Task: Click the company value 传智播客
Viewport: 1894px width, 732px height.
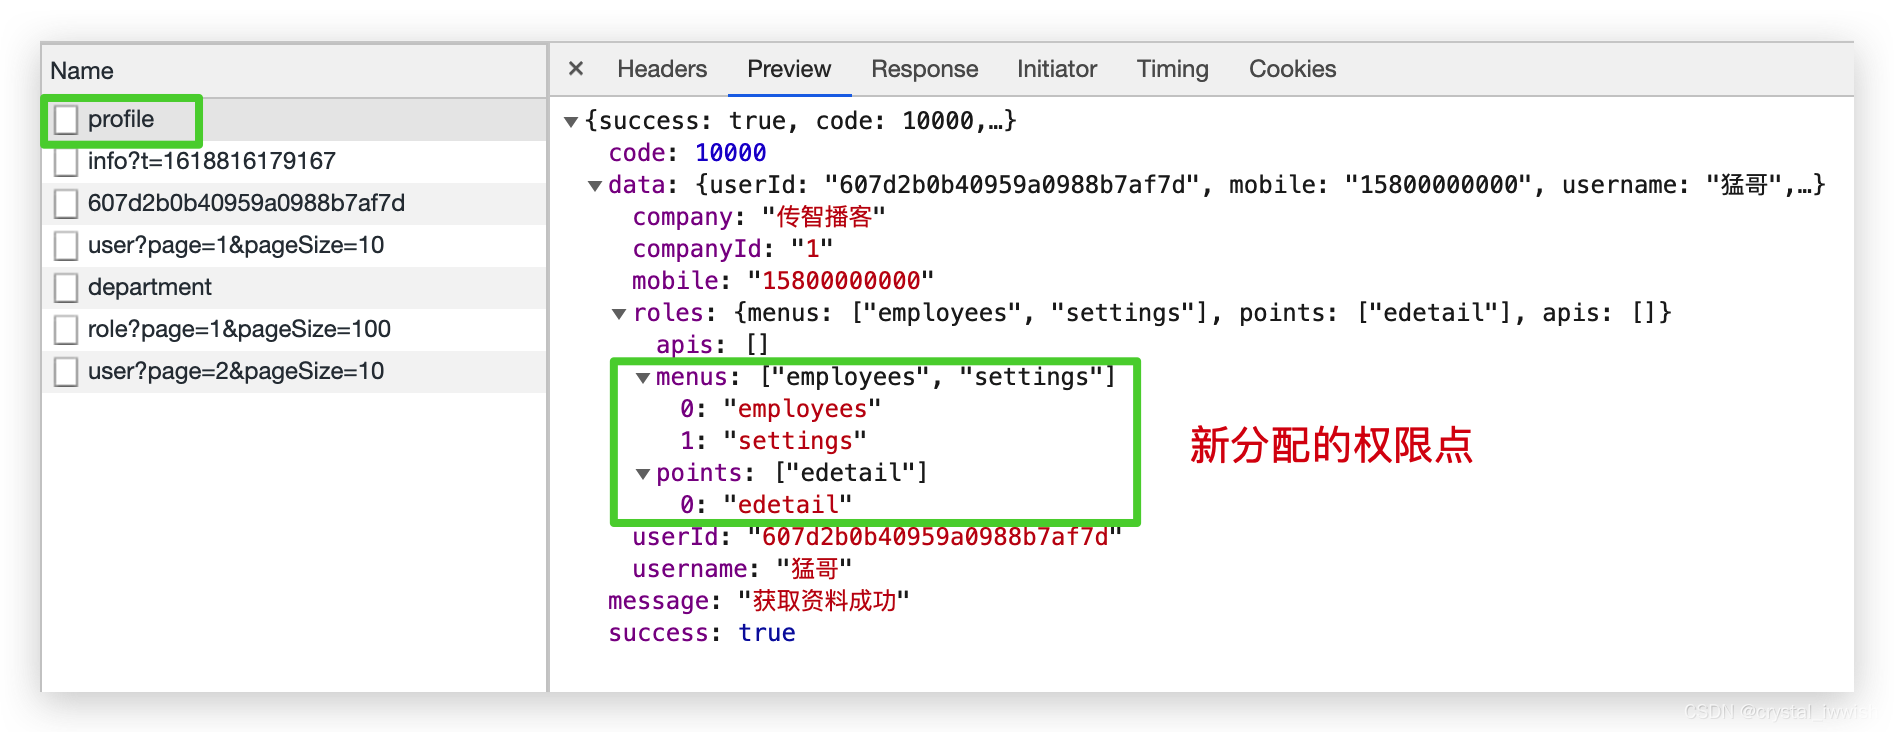Action: [824, 217]
